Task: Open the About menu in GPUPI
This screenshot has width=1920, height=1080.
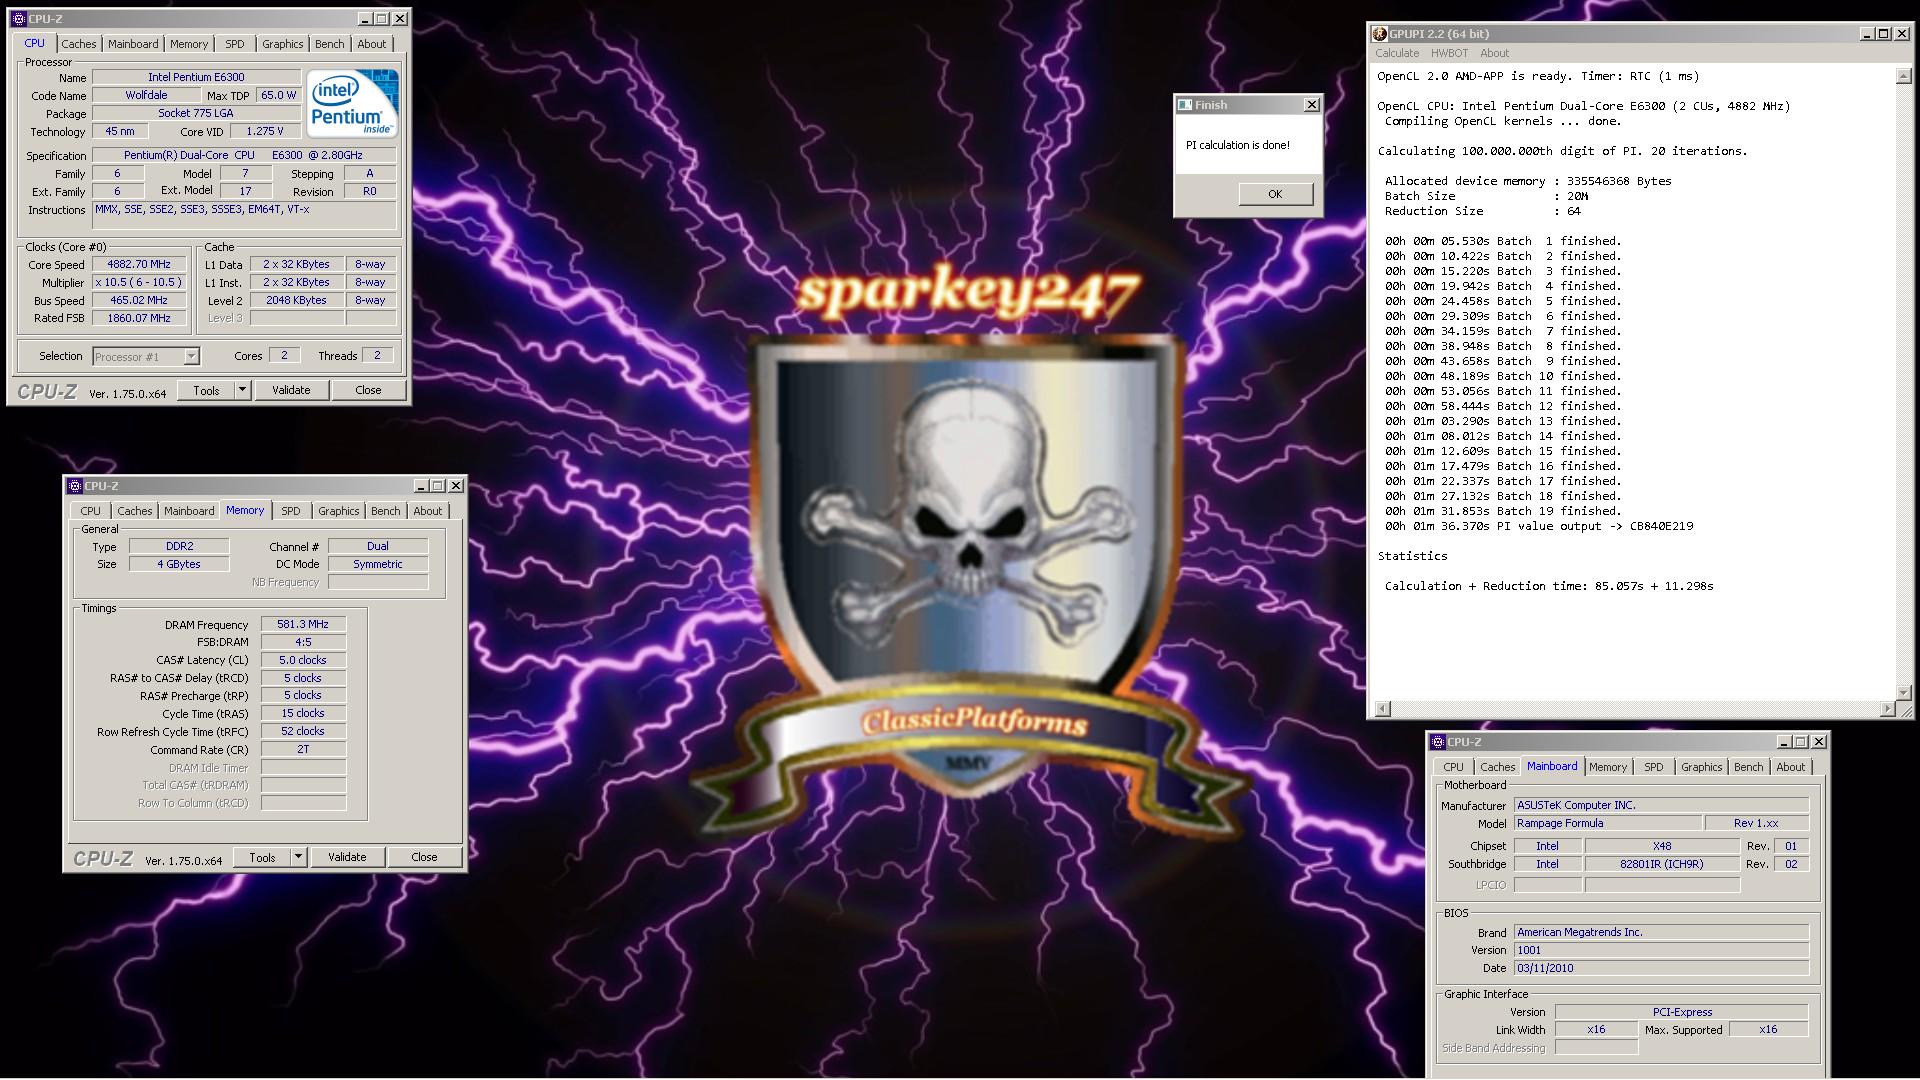Action: tap(1494, 54)
